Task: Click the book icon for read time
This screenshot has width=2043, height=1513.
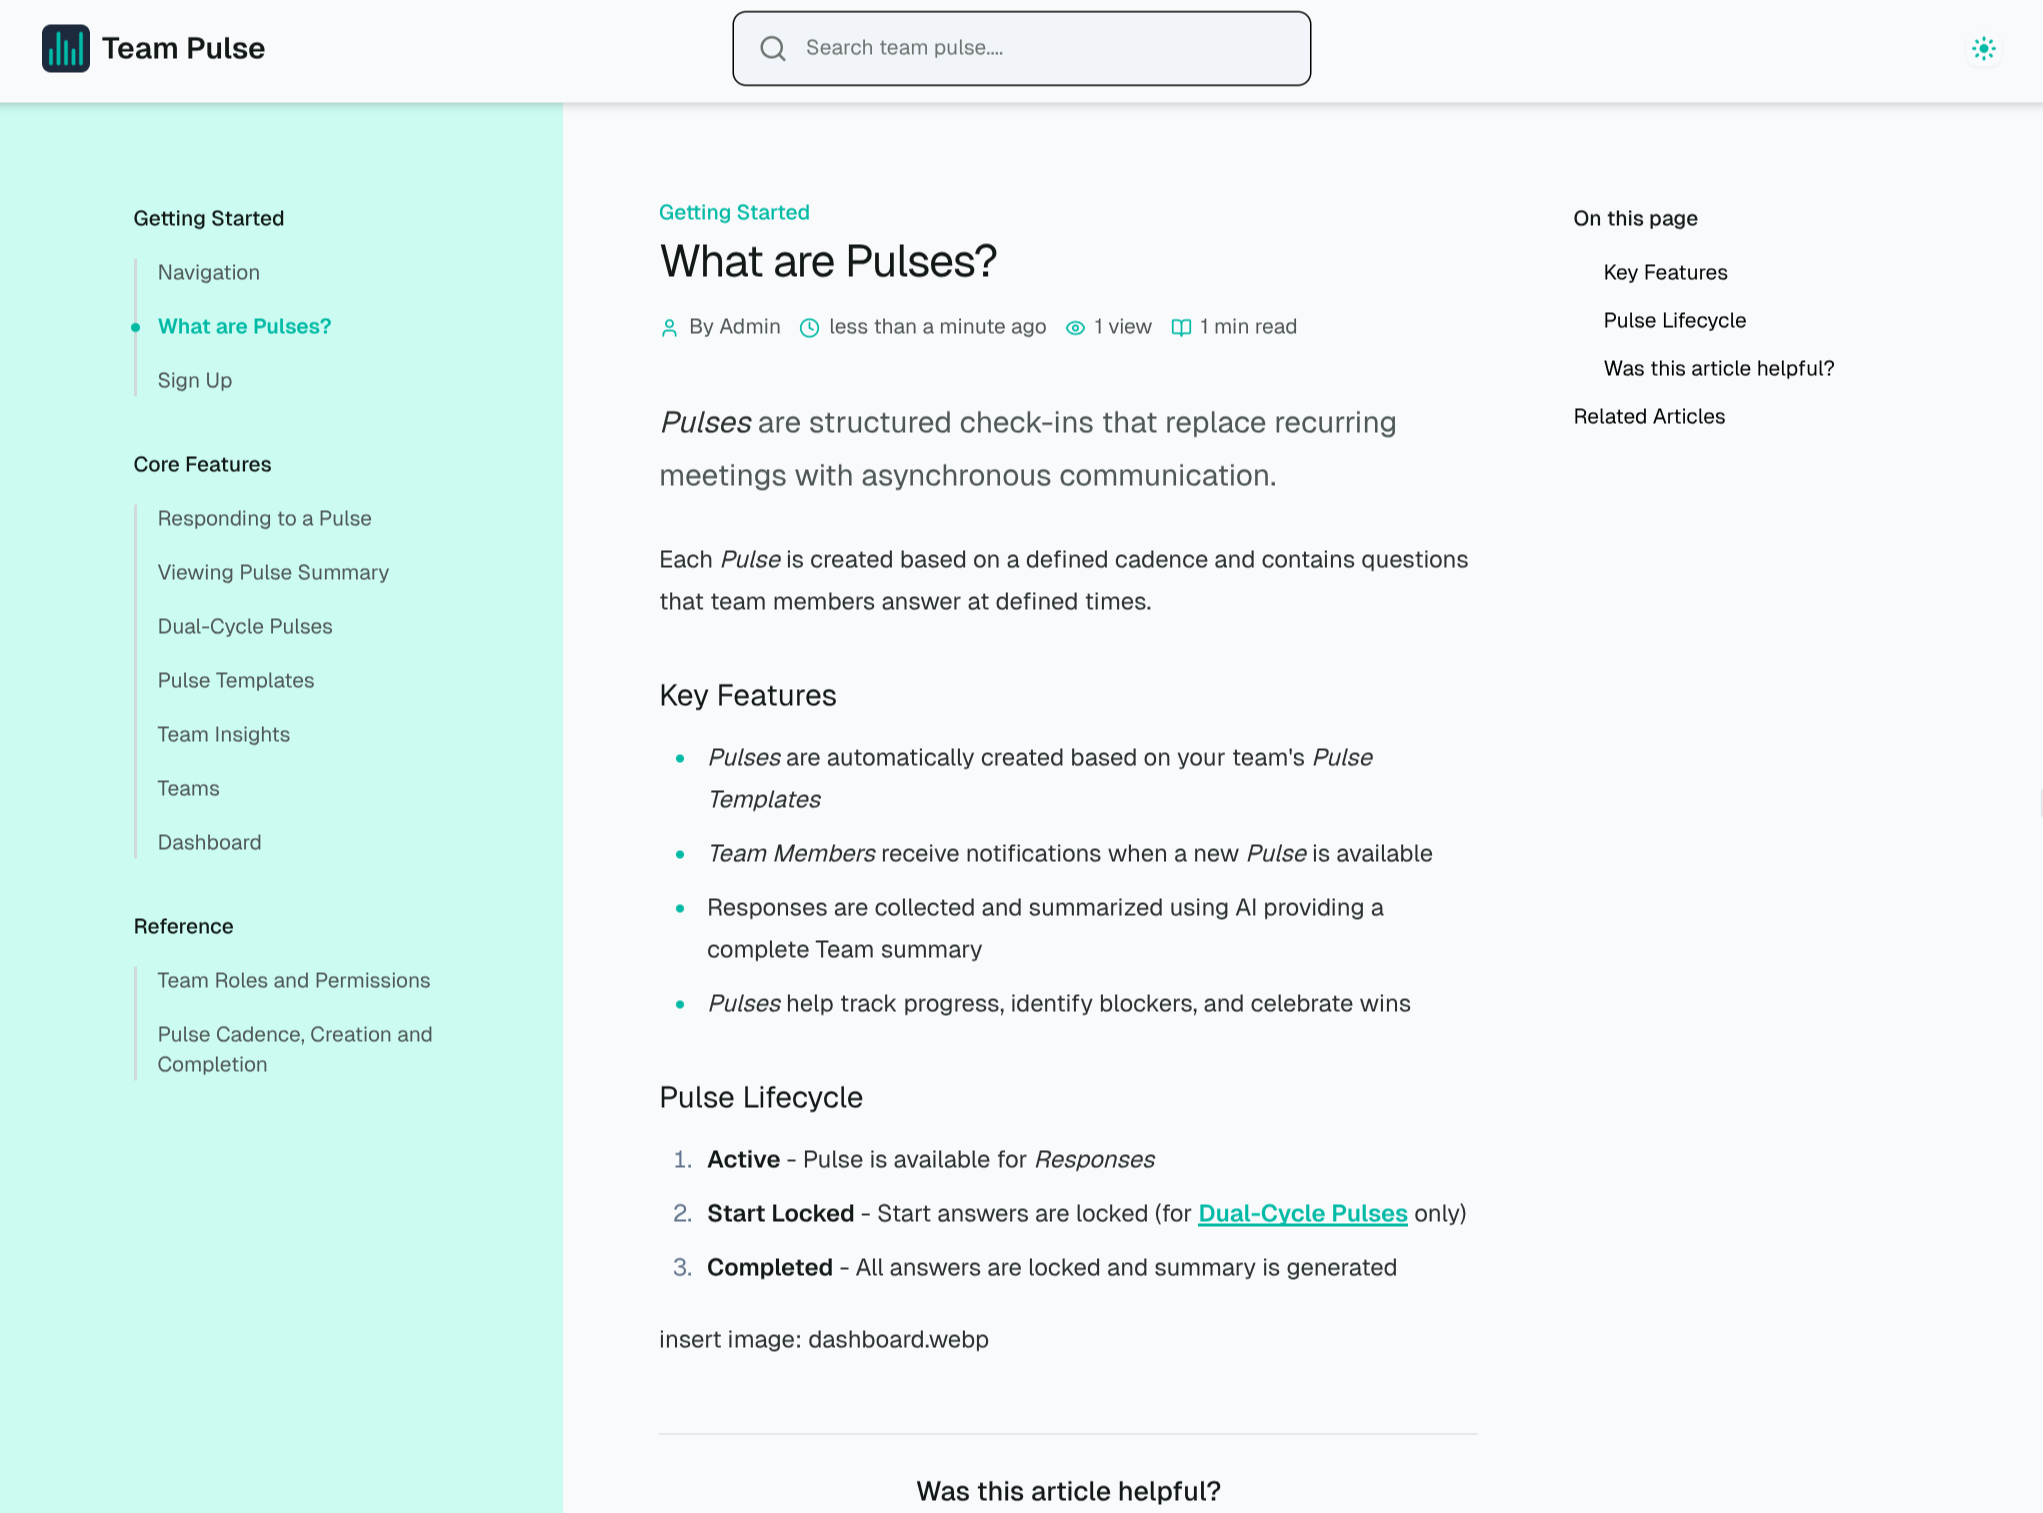Action: point(1181,327)
